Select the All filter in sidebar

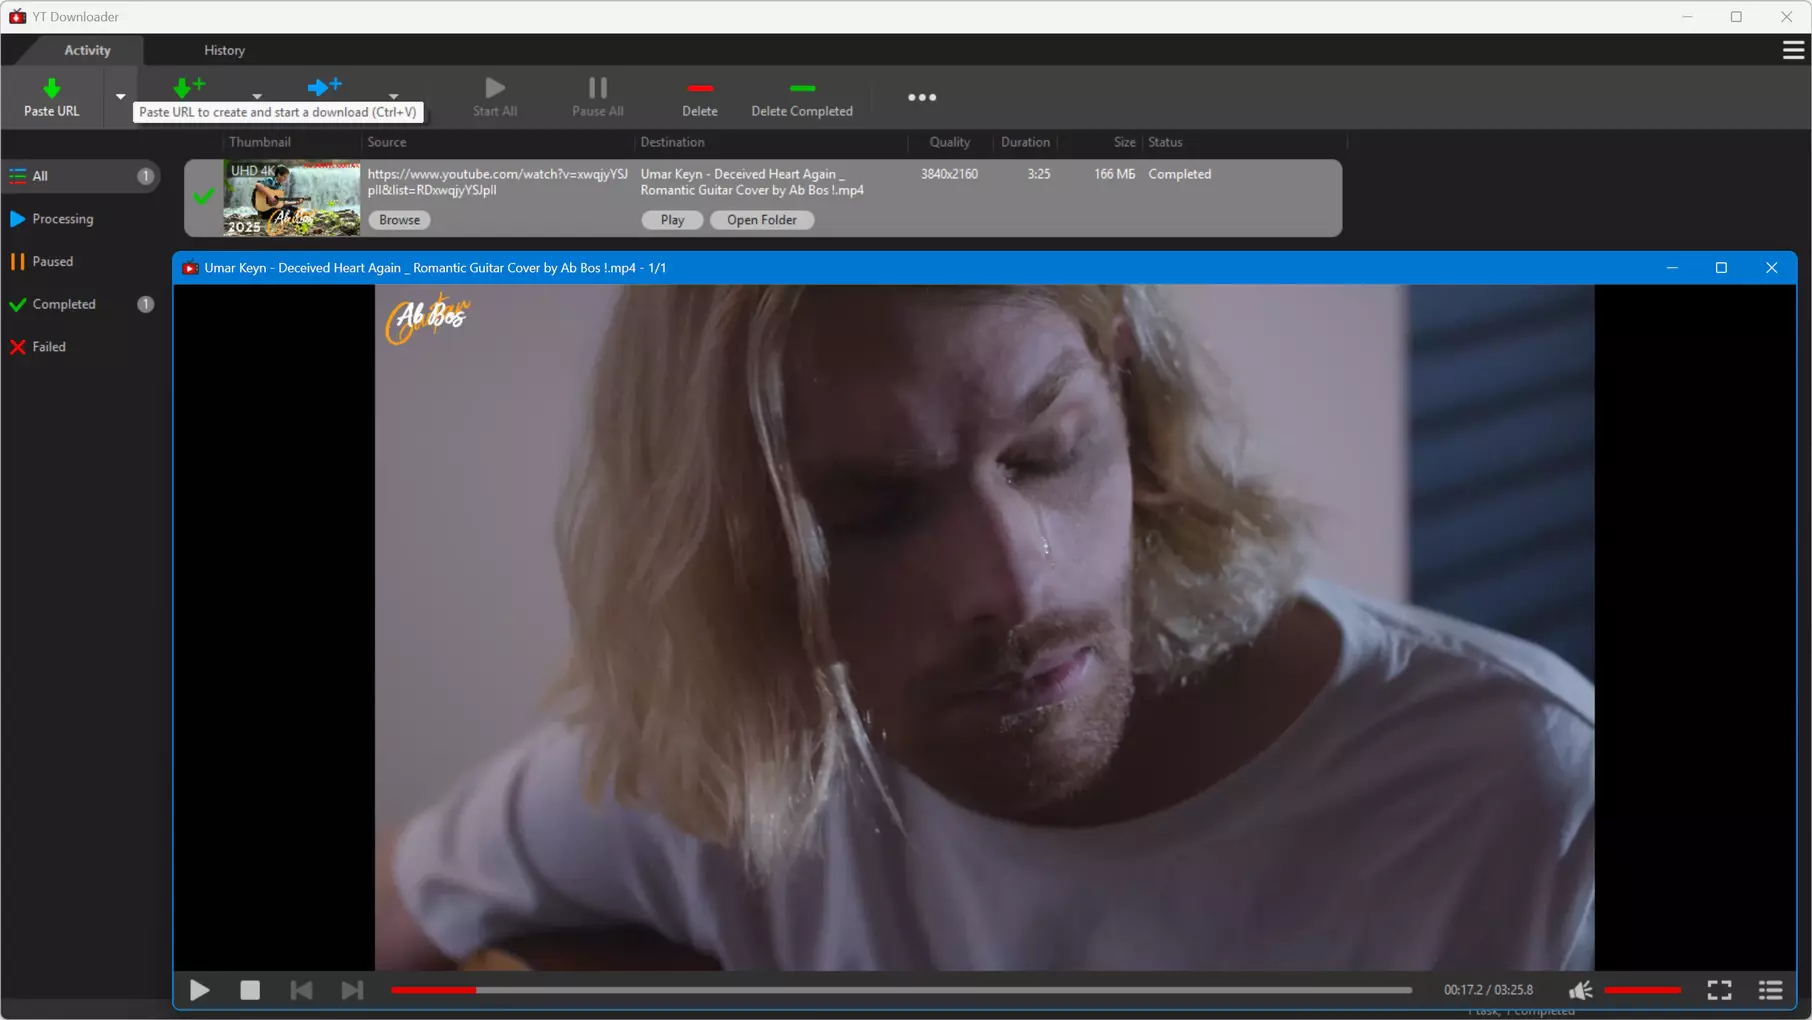point(82,176)
